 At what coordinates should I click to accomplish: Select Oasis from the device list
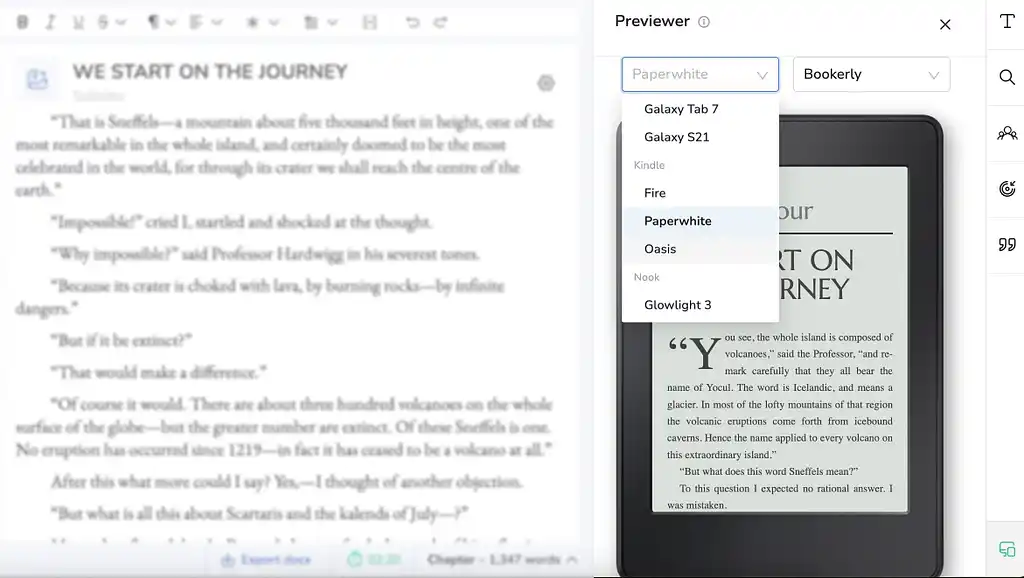click(660, 249)
